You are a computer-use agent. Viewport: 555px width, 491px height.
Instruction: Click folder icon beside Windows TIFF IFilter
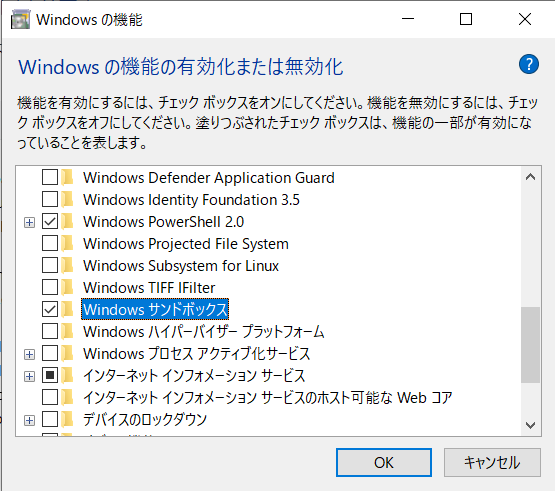(67, 287)
